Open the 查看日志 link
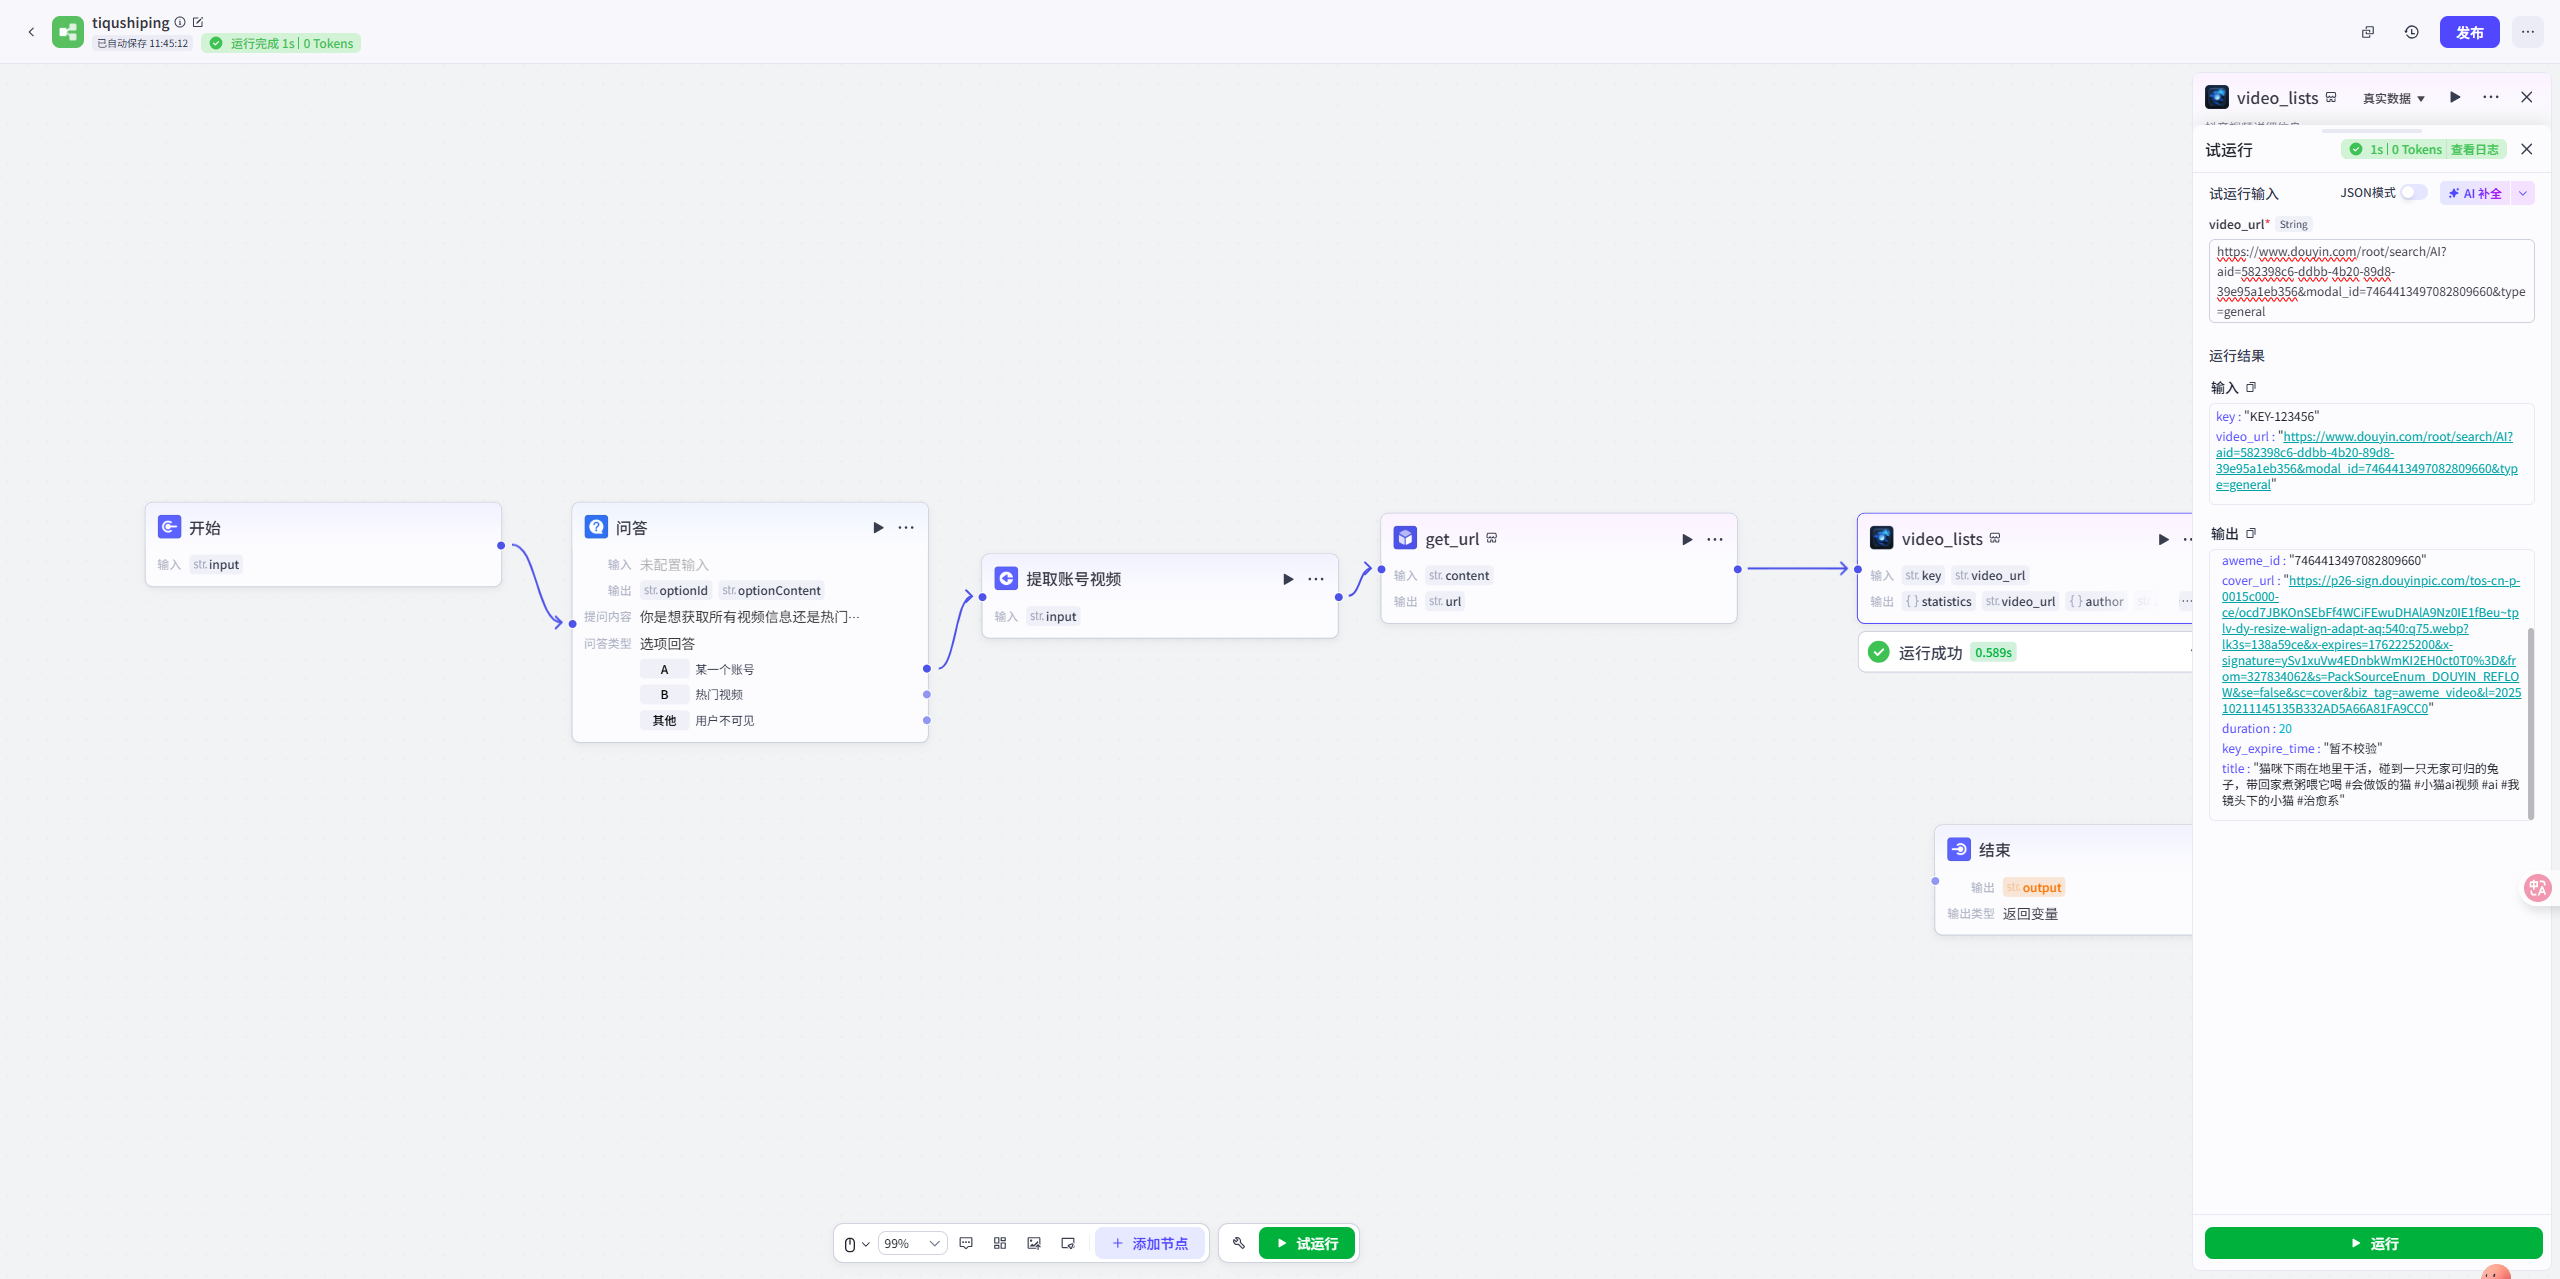 point(2474,149)
